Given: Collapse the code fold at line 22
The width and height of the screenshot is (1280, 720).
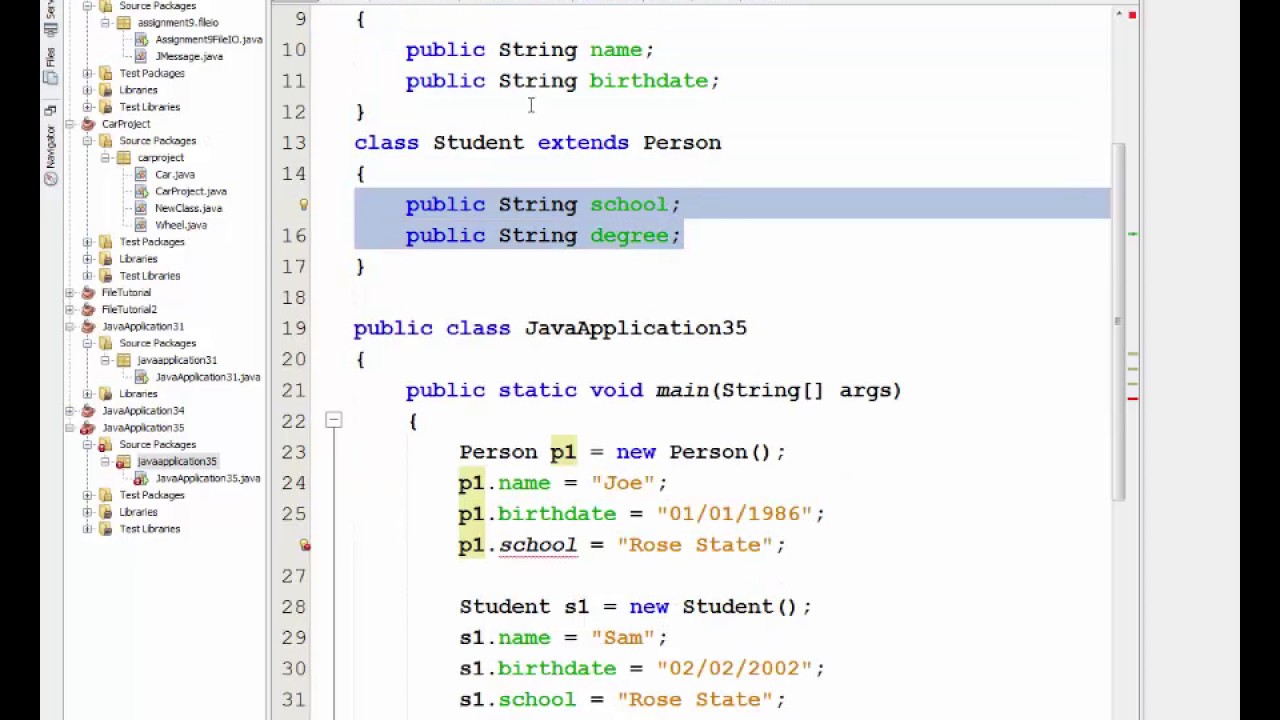Looking at the screenshot, I should click(x=334, y=421).
